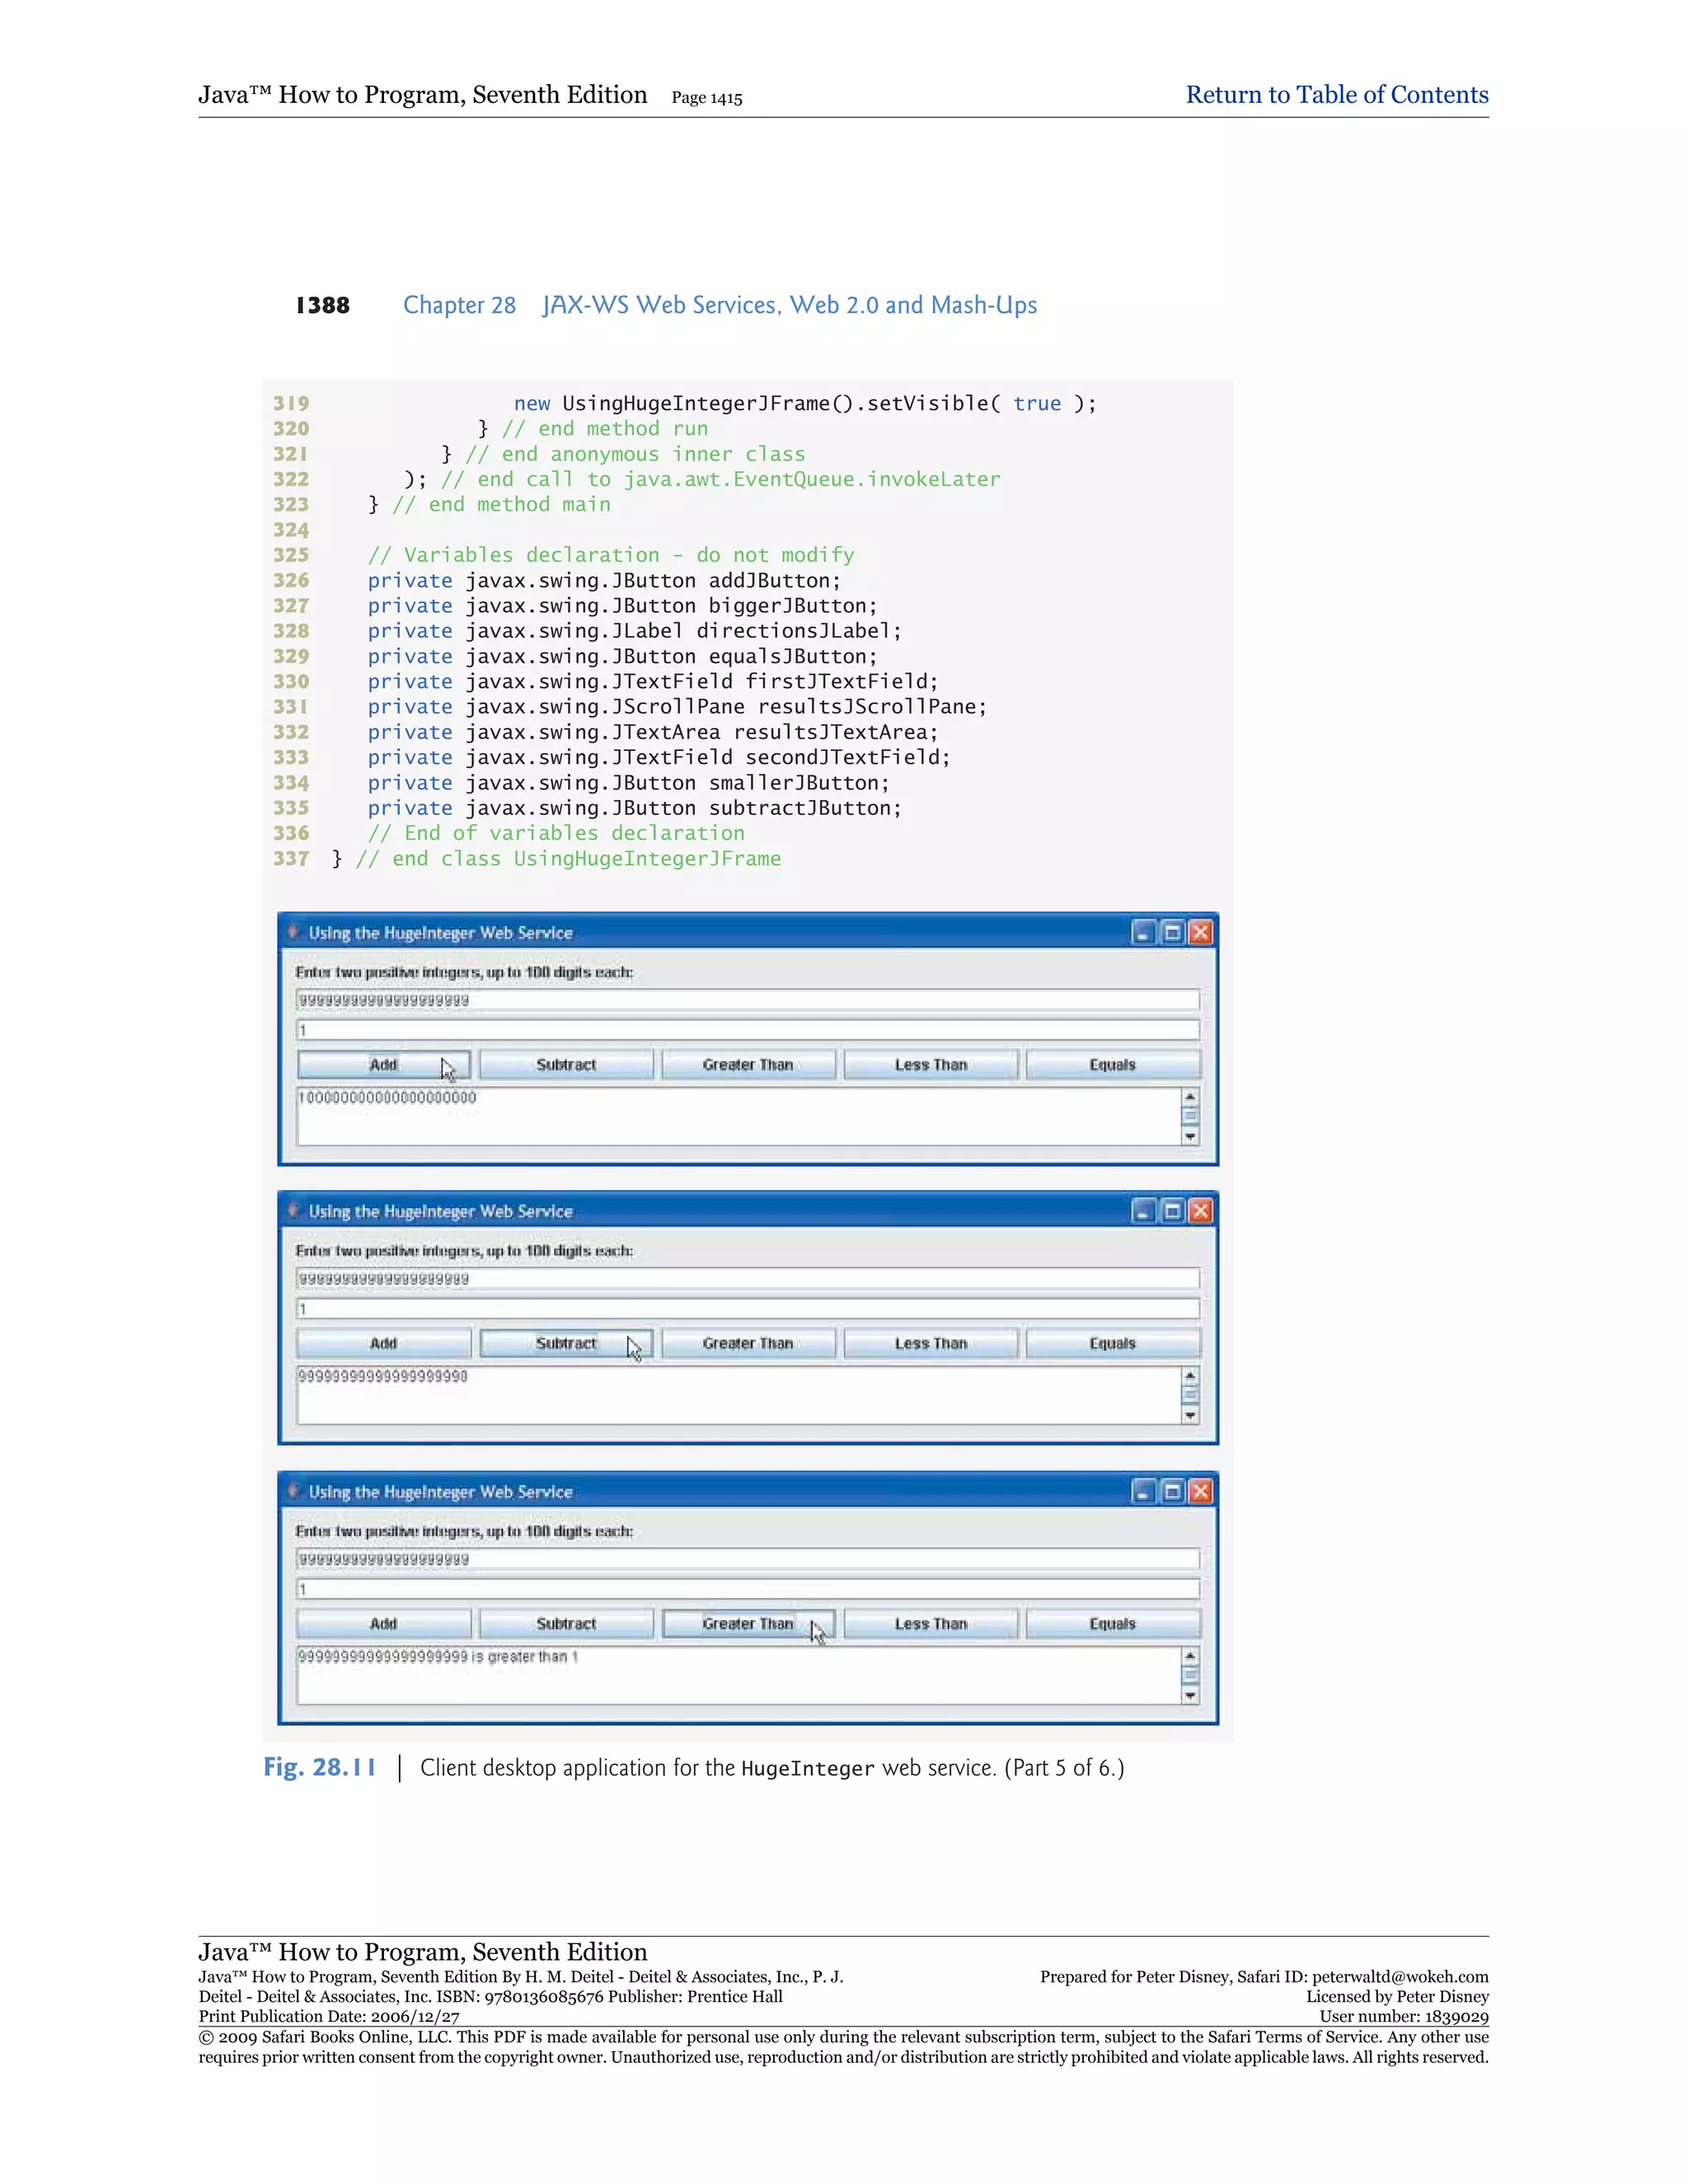1688x2184 pixels.
Task: Click Java app icon in second title bar
Action: [293, 1210]
